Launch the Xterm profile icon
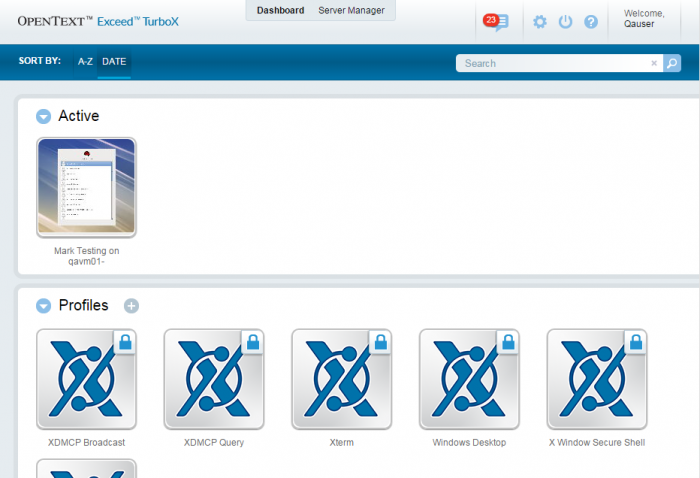Screen dimensions: 700x478 (x=342, y=379)
